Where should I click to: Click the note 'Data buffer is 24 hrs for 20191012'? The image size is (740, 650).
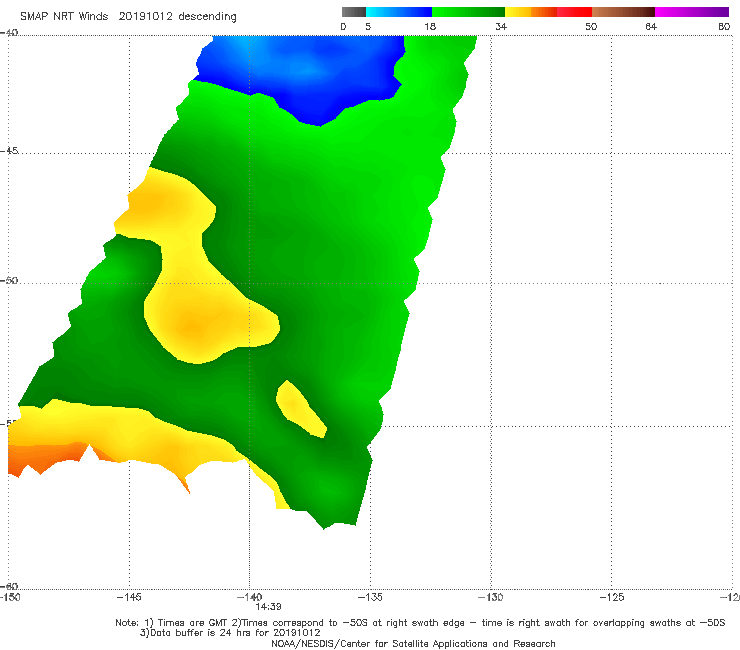[230, 633]
